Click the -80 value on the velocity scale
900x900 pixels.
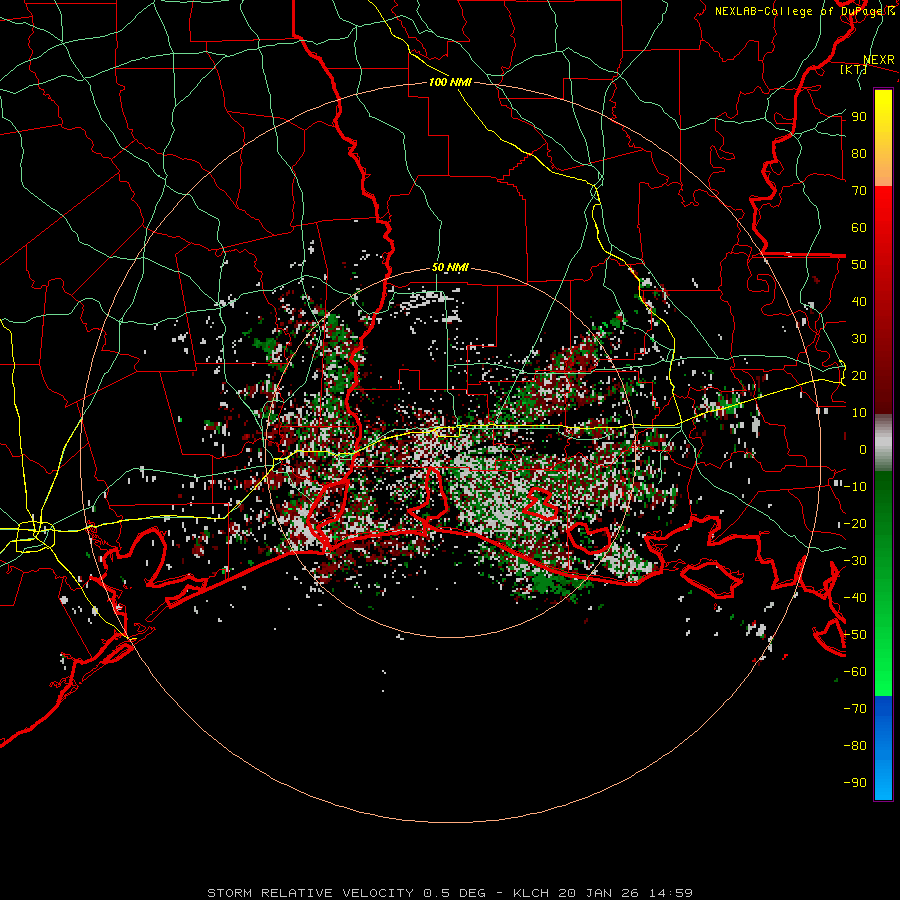(855, 746)
